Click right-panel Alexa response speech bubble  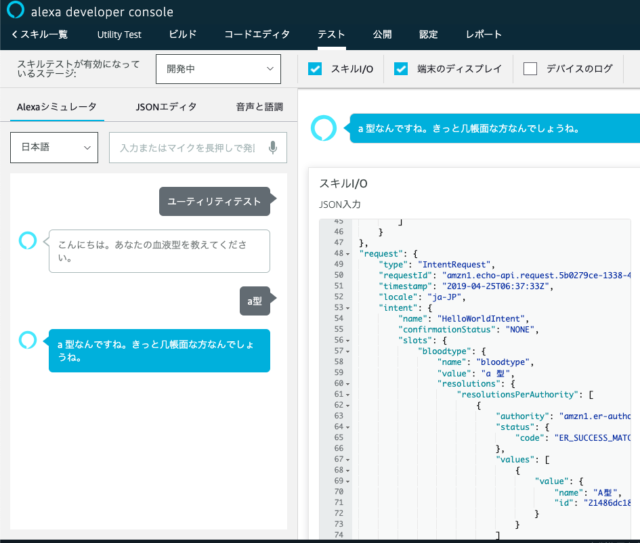(x=495, y=129)
